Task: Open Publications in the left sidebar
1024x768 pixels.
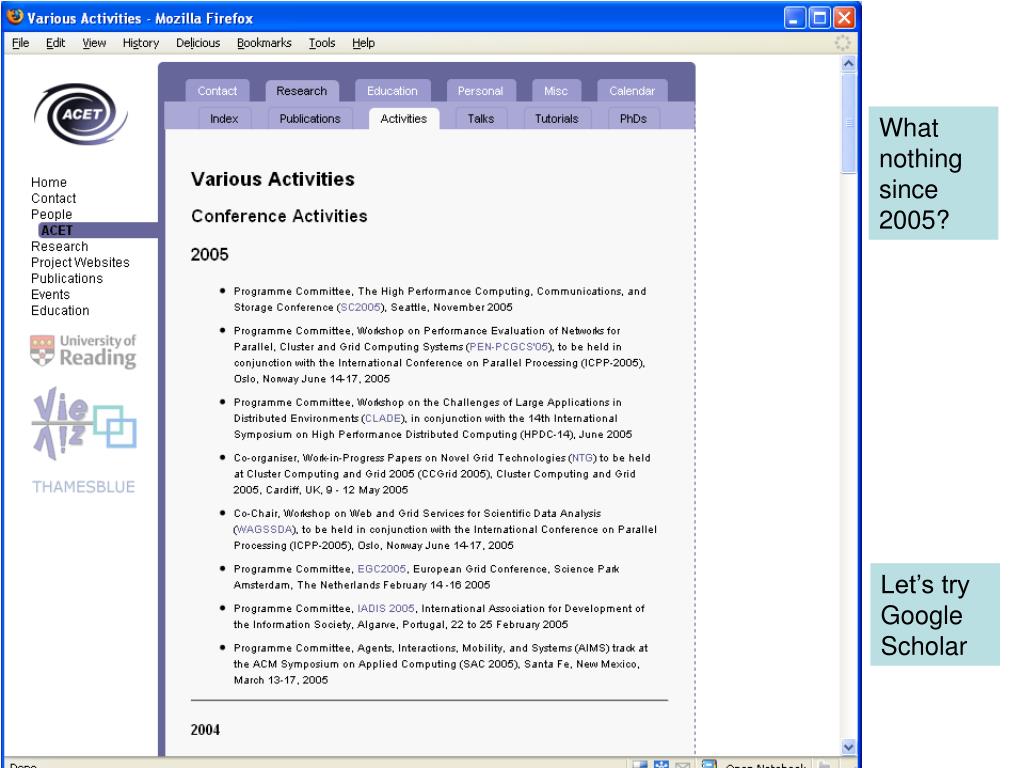Action: [67, 279]
